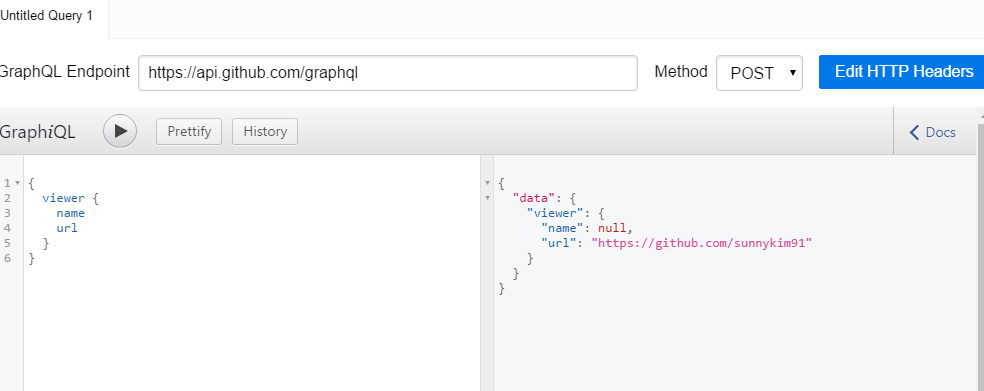The image size is (984, 391).
Task: Click the "viewer" key in response
Action: pyautogui.click(x=555, y=213)
